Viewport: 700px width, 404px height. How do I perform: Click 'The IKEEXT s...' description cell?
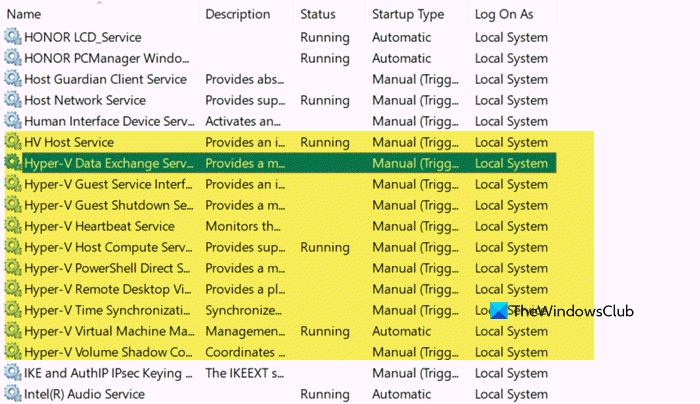[x=245, y=373]
